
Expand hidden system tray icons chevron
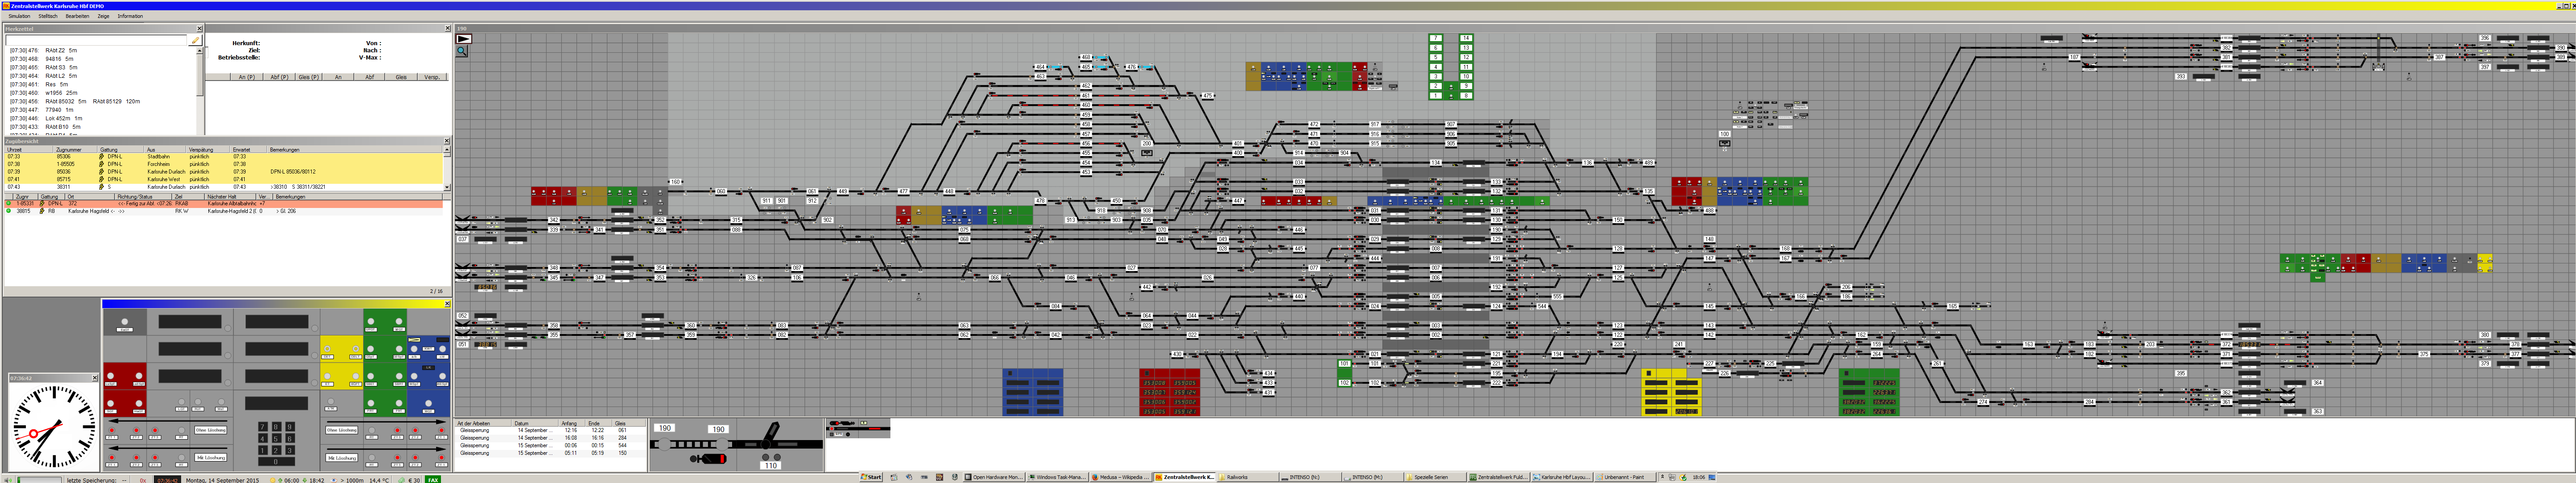click(x=1663, y=477)
